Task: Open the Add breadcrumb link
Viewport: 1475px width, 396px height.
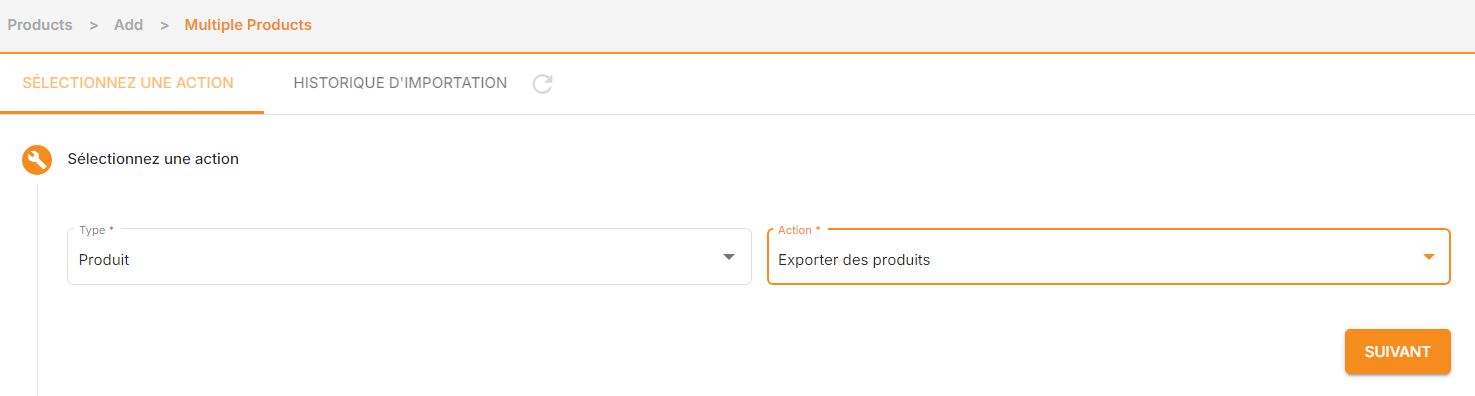Action: 129,25
